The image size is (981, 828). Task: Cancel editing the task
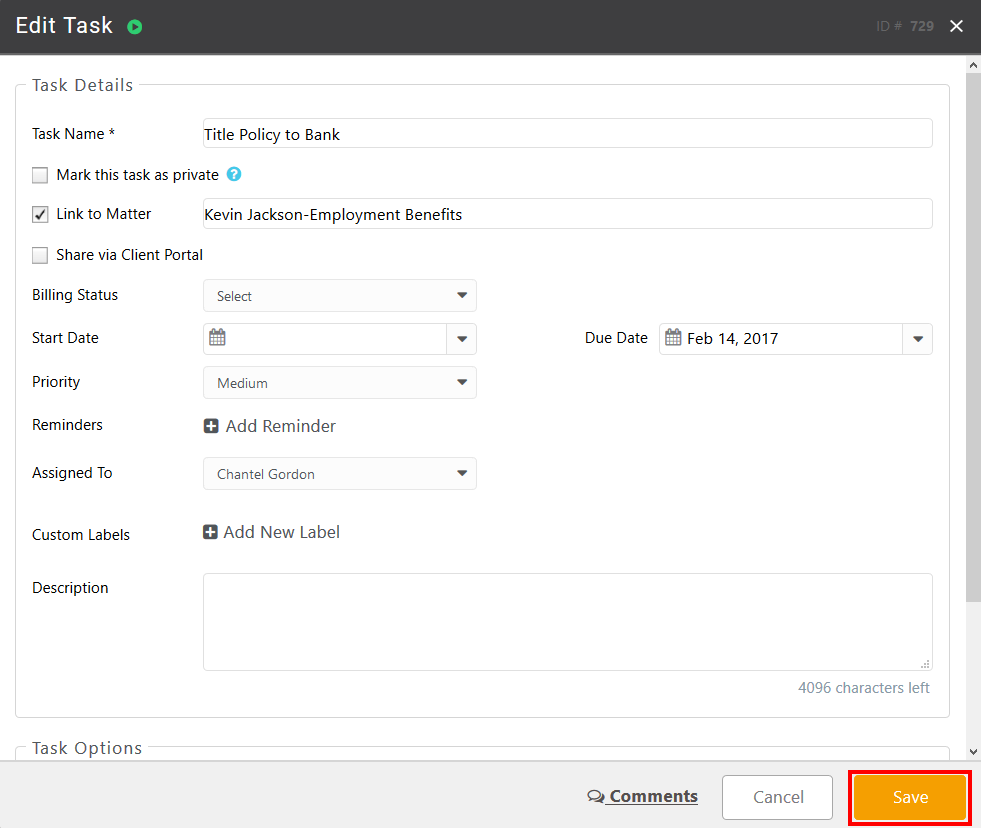point(777,797)
